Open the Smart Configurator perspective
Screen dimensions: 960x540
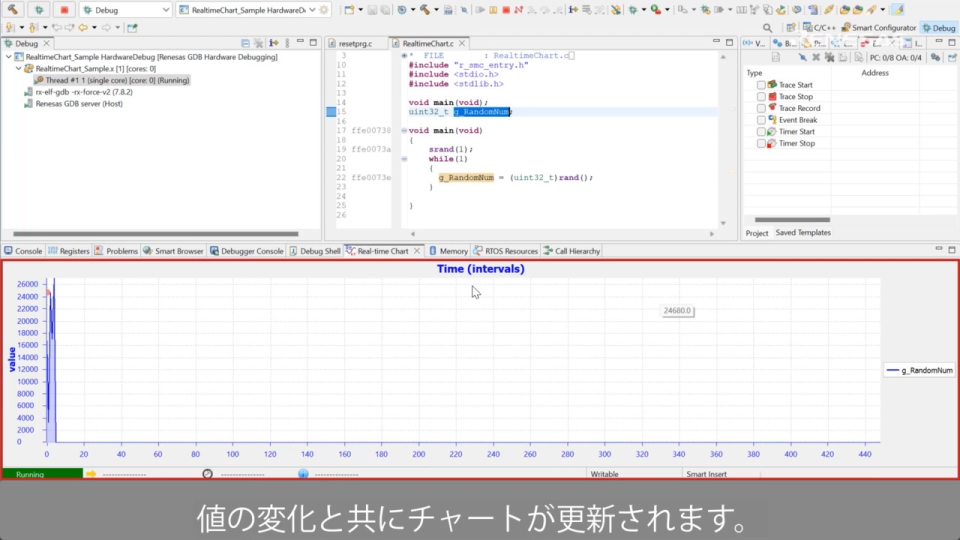click(x=878, y=28)
